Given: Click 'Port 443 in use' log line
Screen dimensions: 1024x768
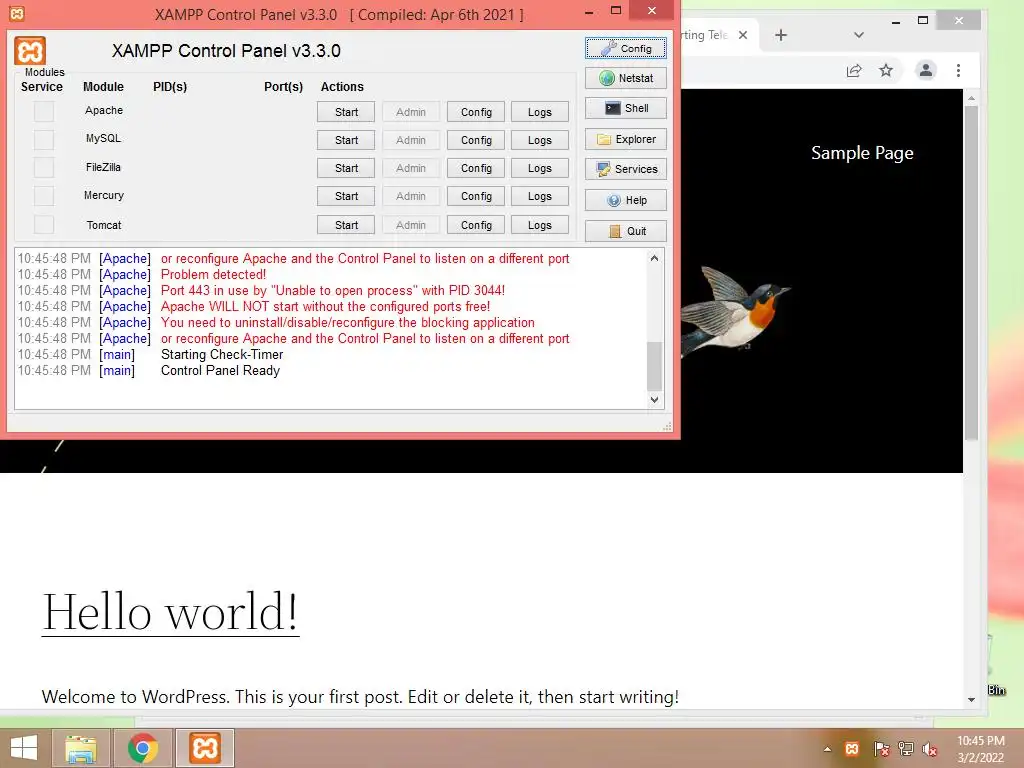Looking at the screenshot, I should [x=332, y=291].
